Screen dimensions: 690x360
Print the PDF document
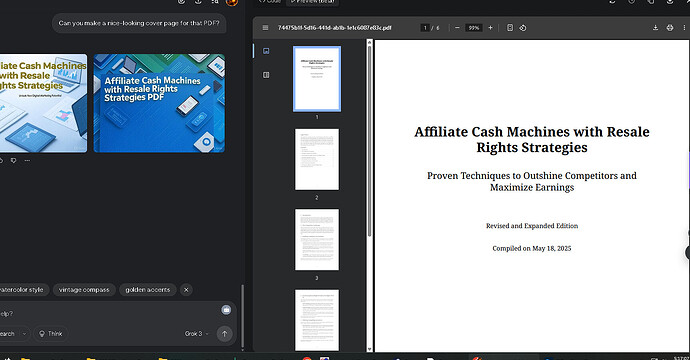[x=670, y=28]
